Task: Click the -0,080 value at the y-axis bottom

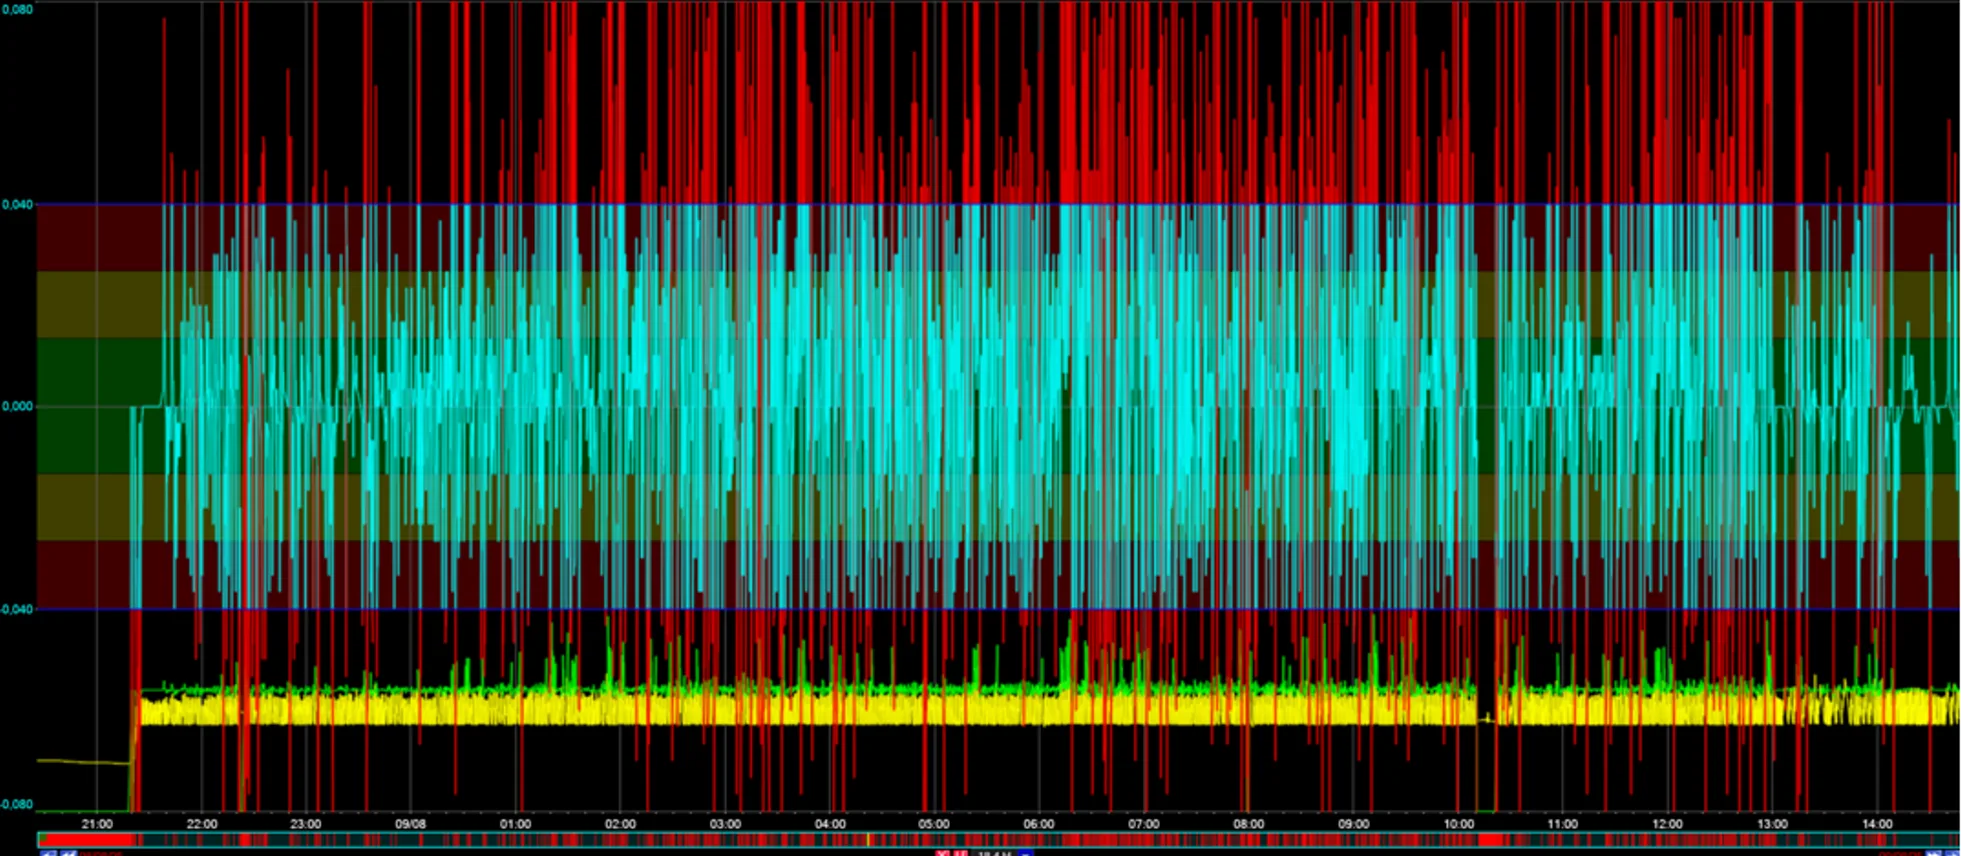Action: pyautogui.click(x=16, y=804)
